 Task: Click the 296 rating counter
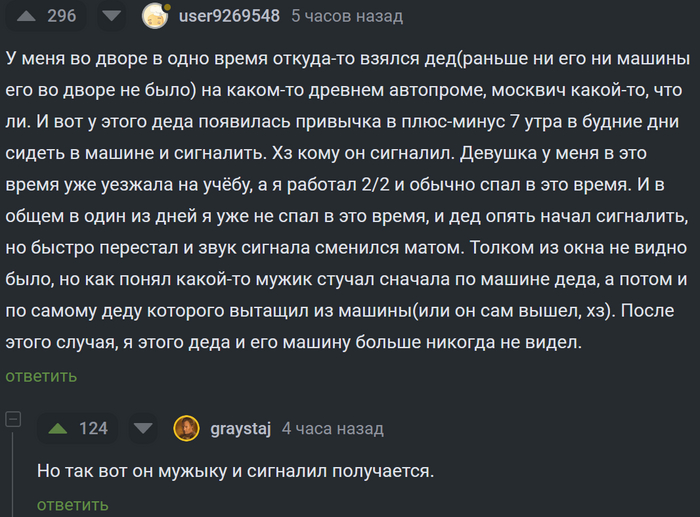[61, 16]
